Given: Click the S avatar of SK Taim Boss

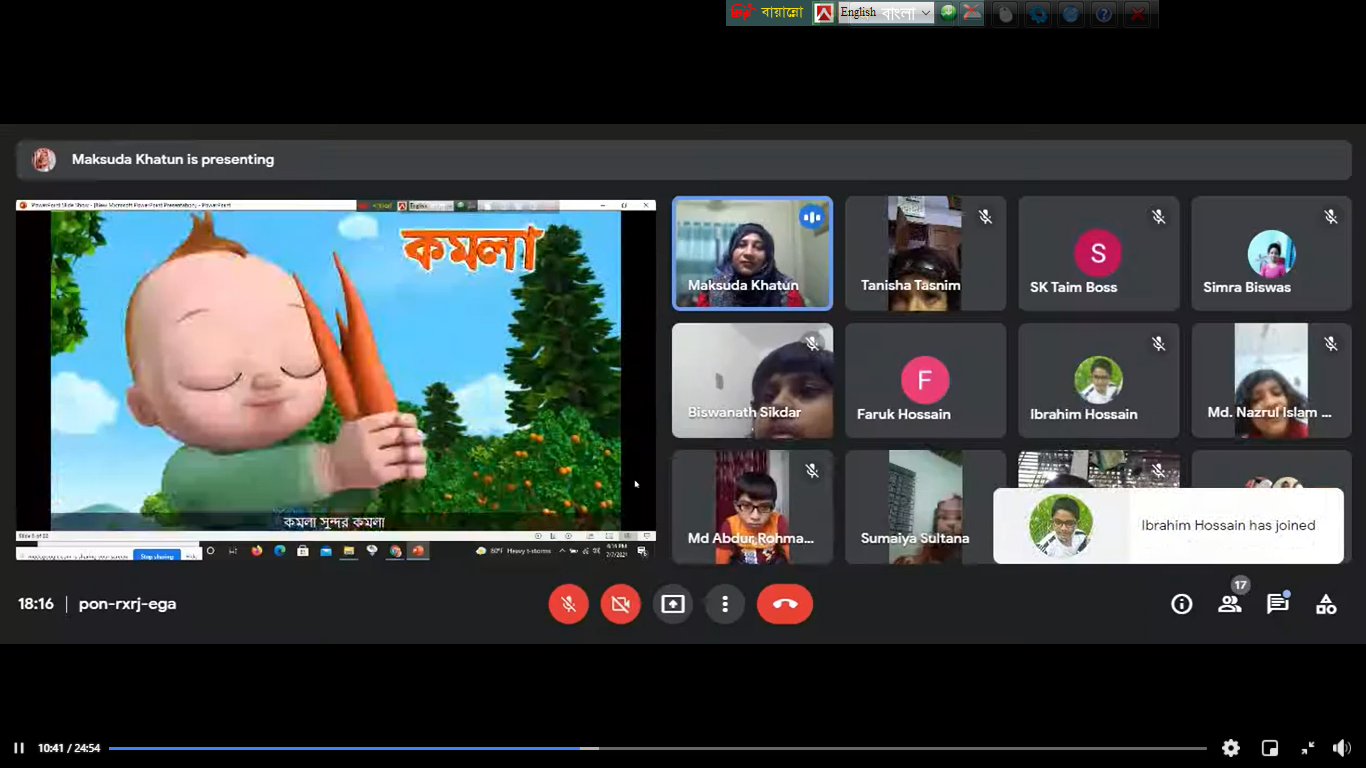Looking at the screenshot, I should [x=1098, y=254].
